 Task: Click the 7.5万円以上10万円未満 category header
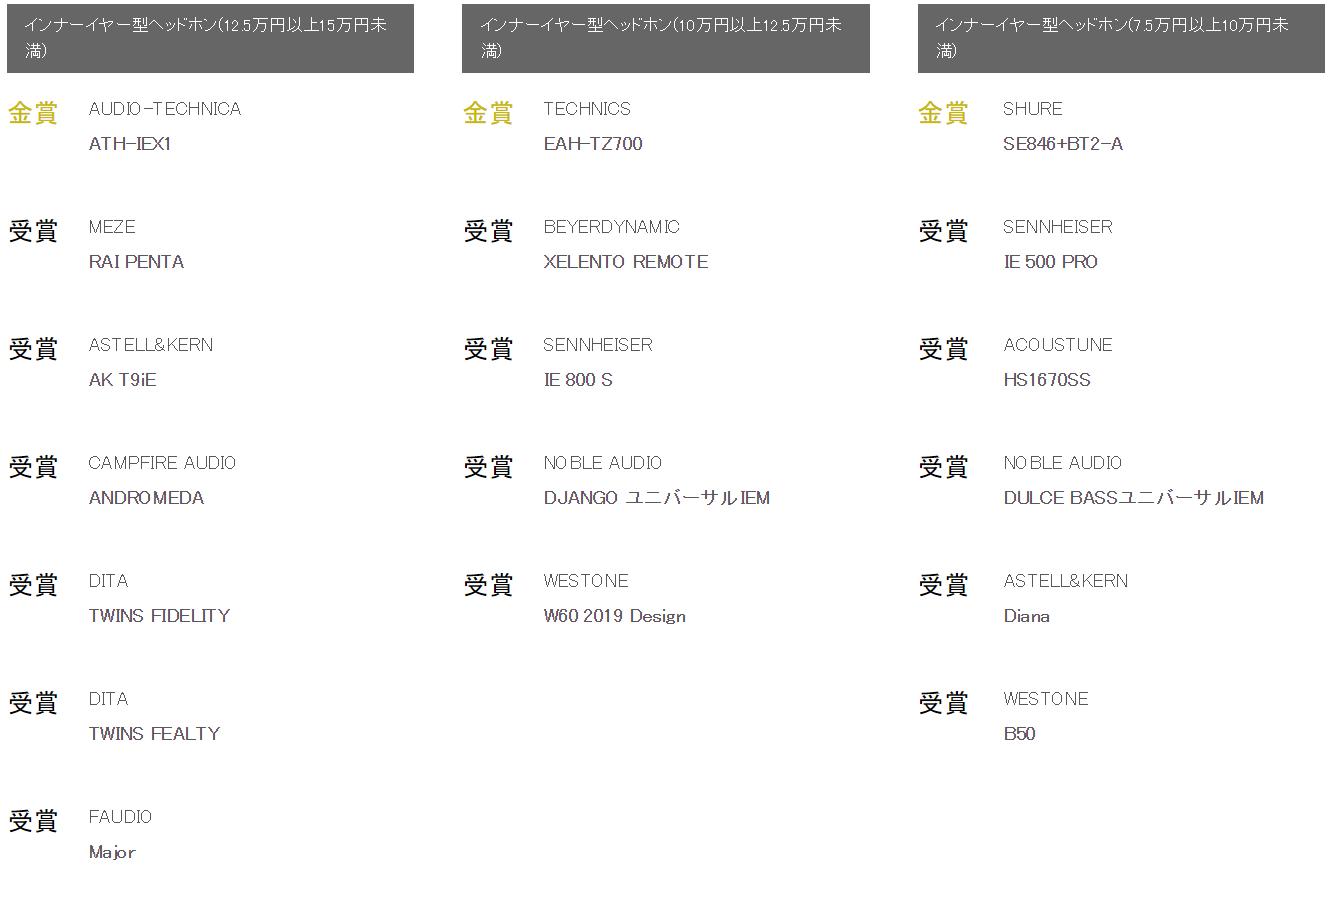point(1121,38)
